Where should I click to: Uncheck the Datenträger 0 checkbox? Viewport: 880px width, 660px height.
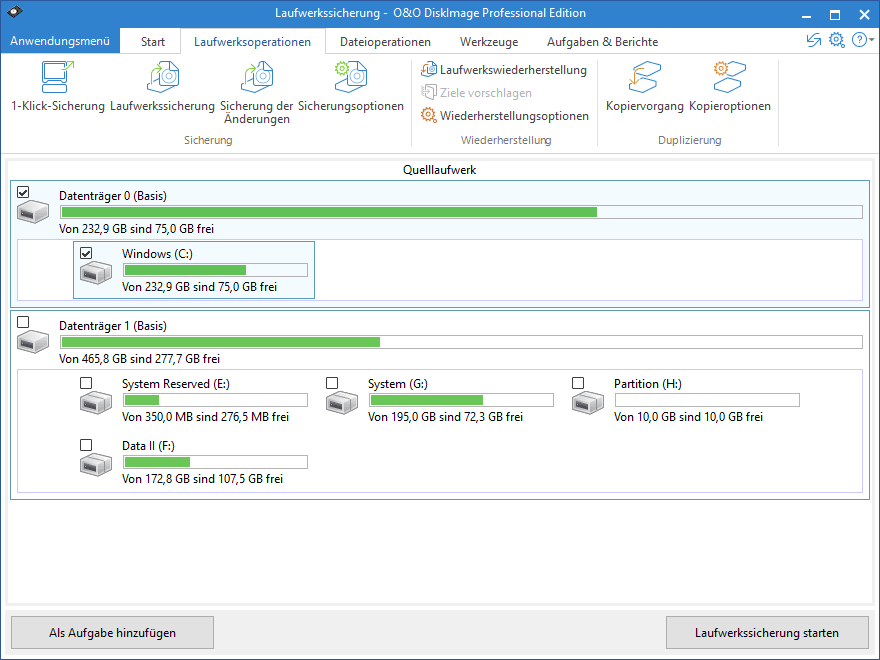pos(23,192)
